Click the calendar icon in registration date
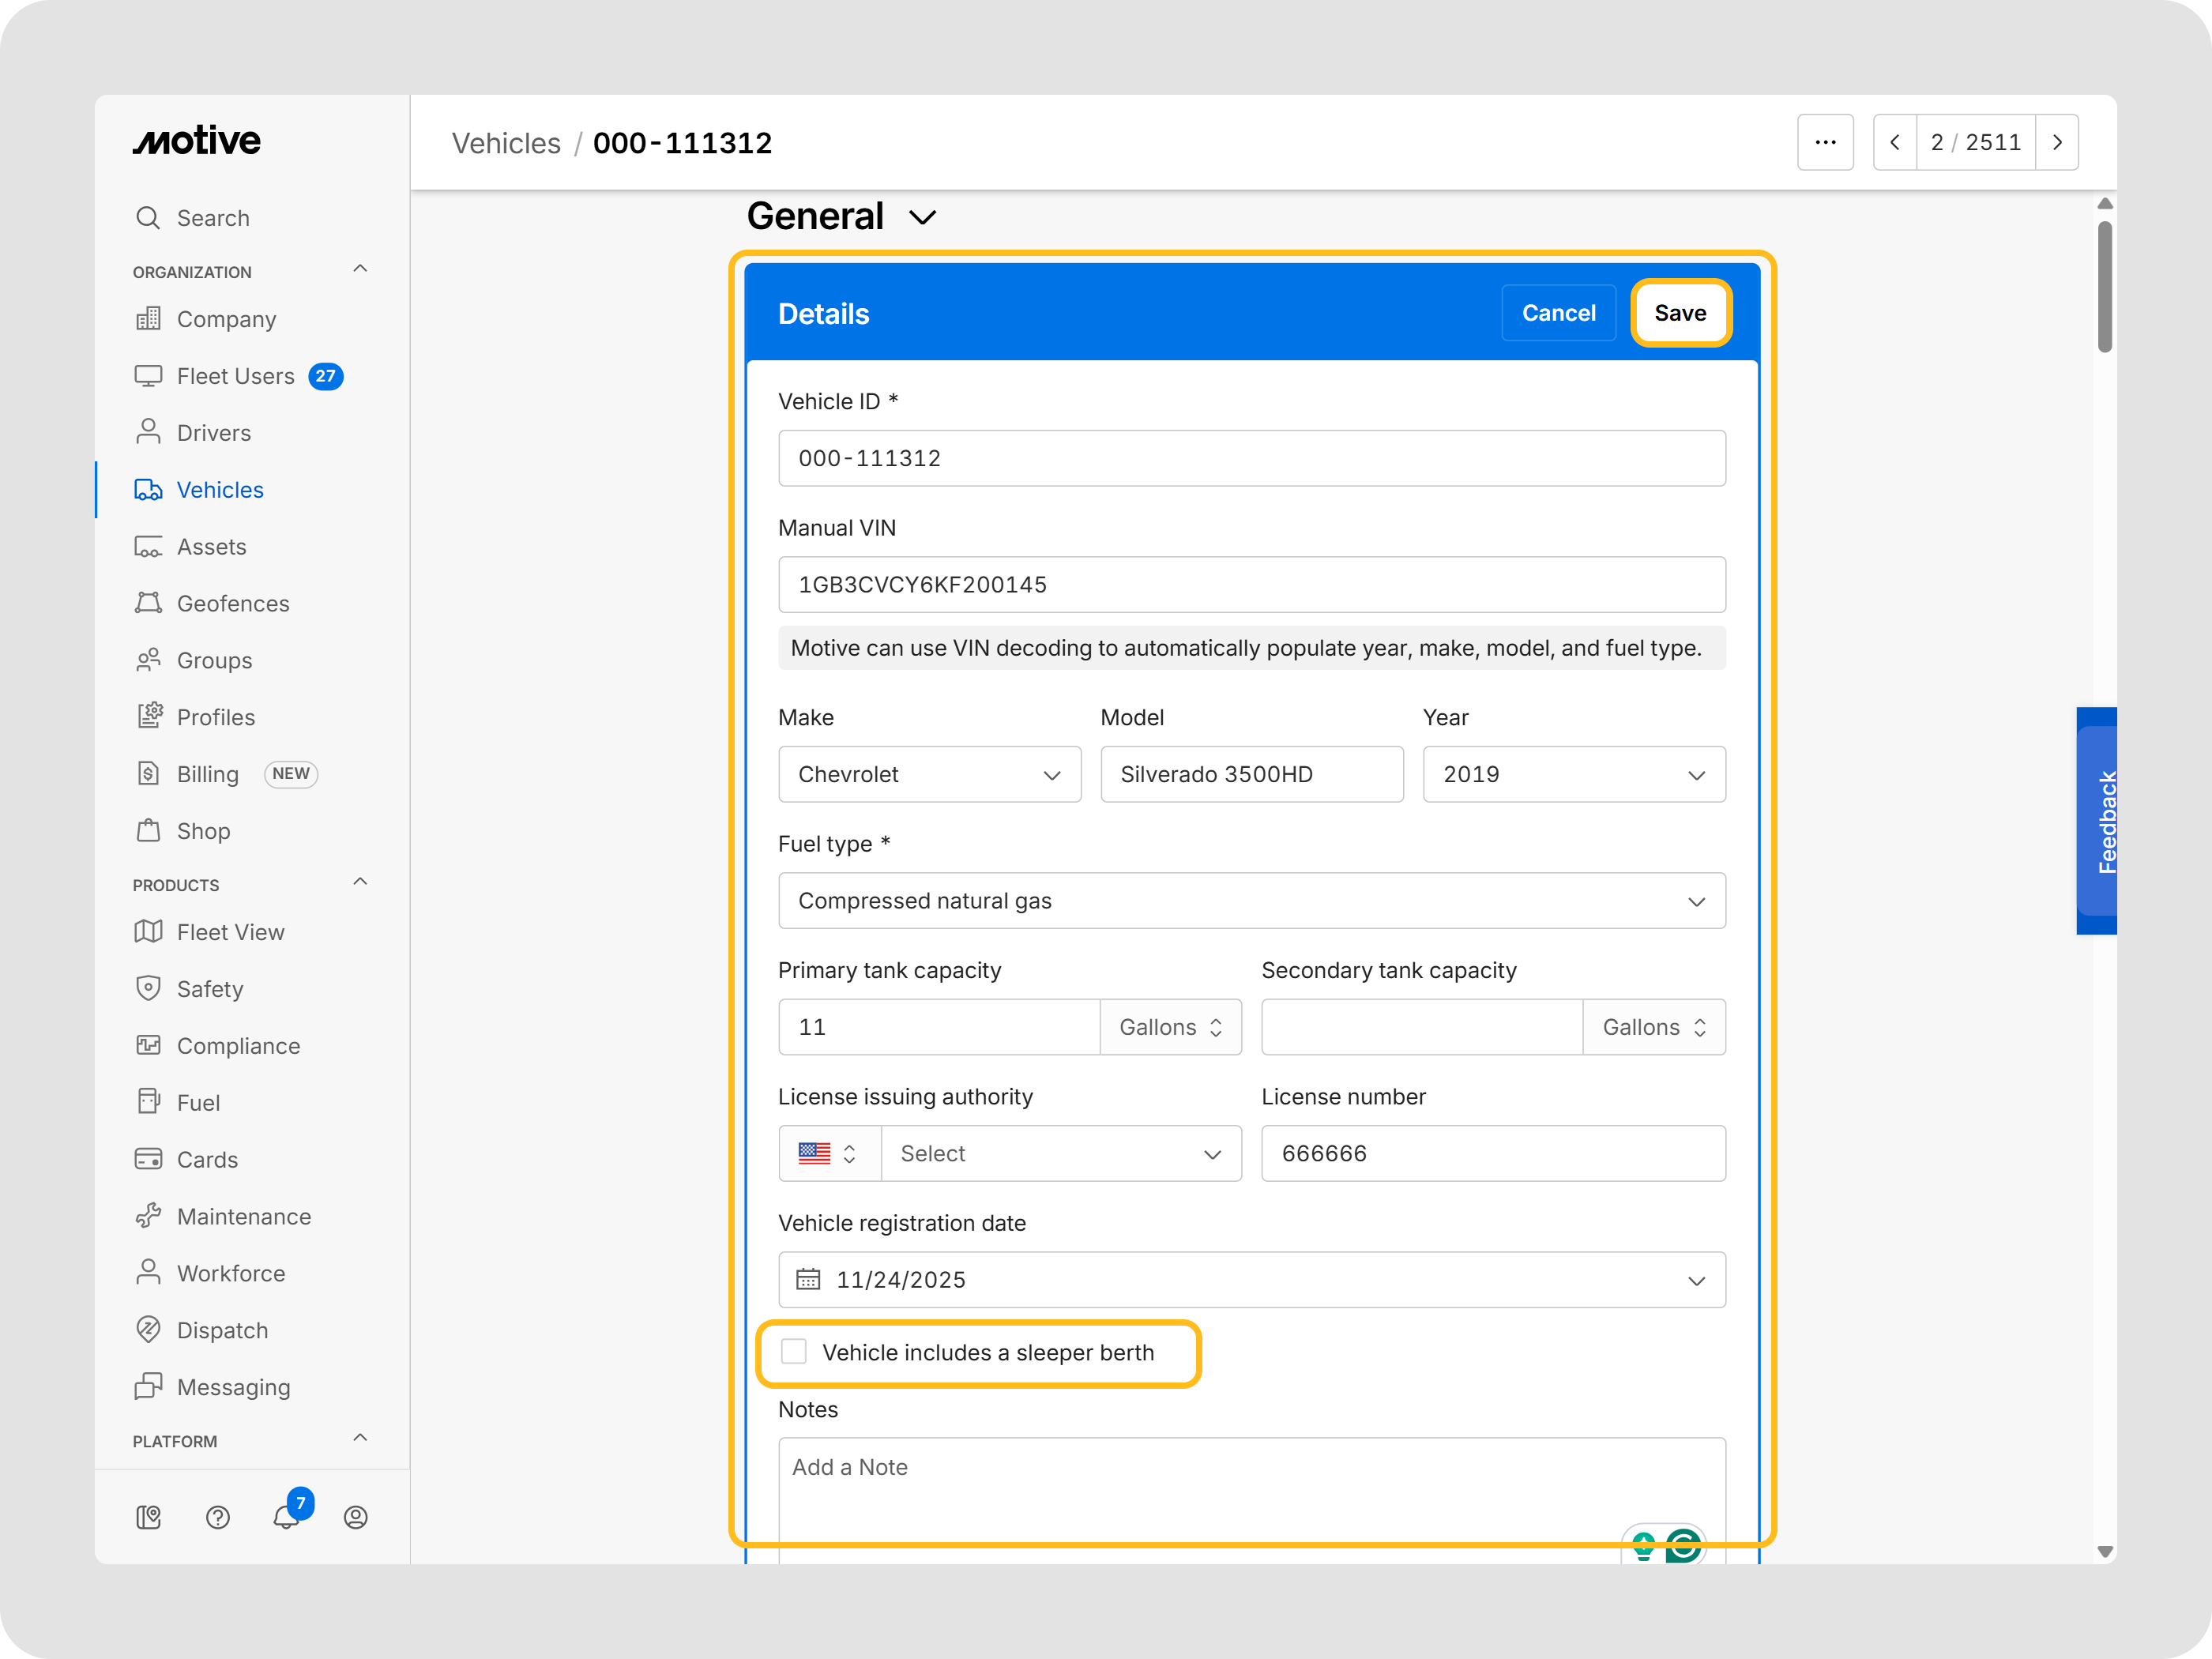Viewport: 2212px width, 1659px height. coord(808,1280)
